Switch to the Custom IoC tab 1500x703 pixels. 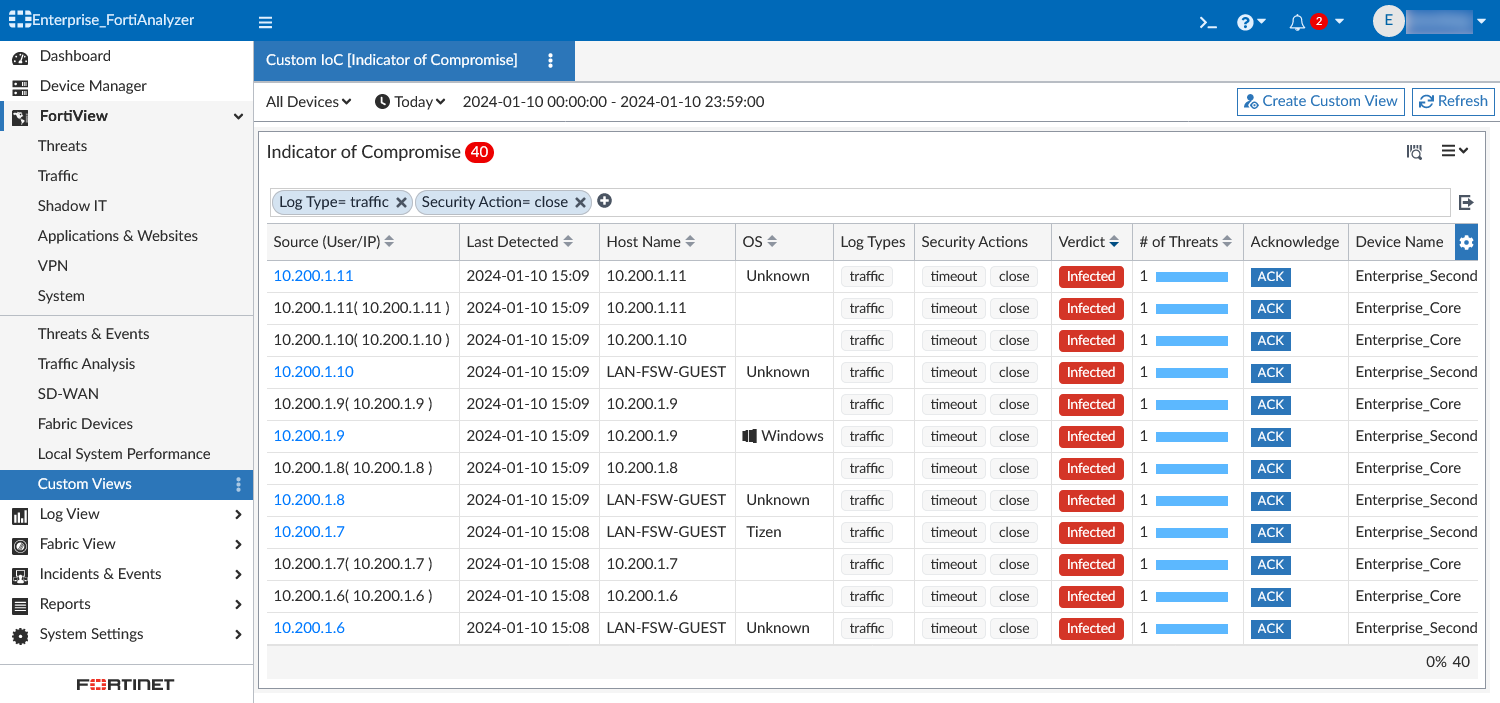(390, 61)
